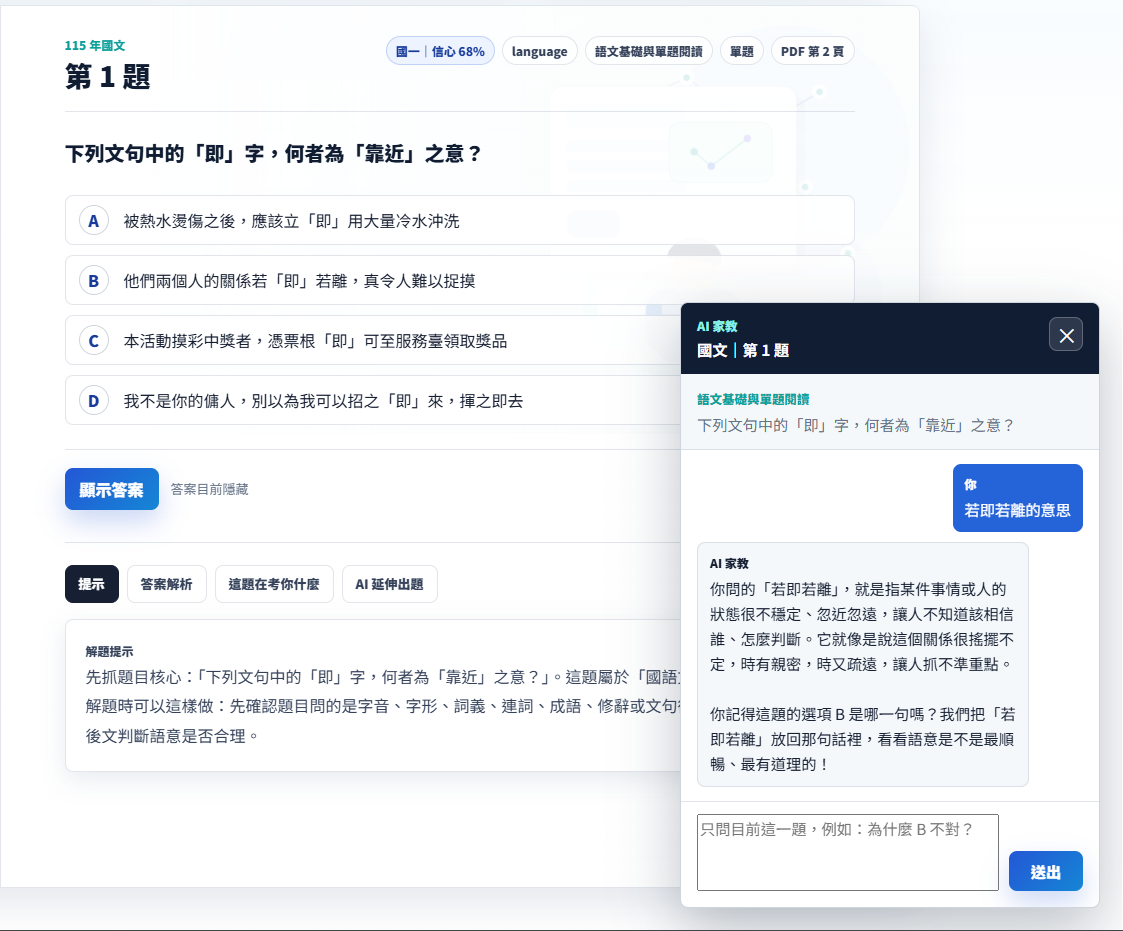The width and height of the screenshot is (1123, 931).
Task: Choose answer B 若「即」若離 option
Action: tap(459, 281)
